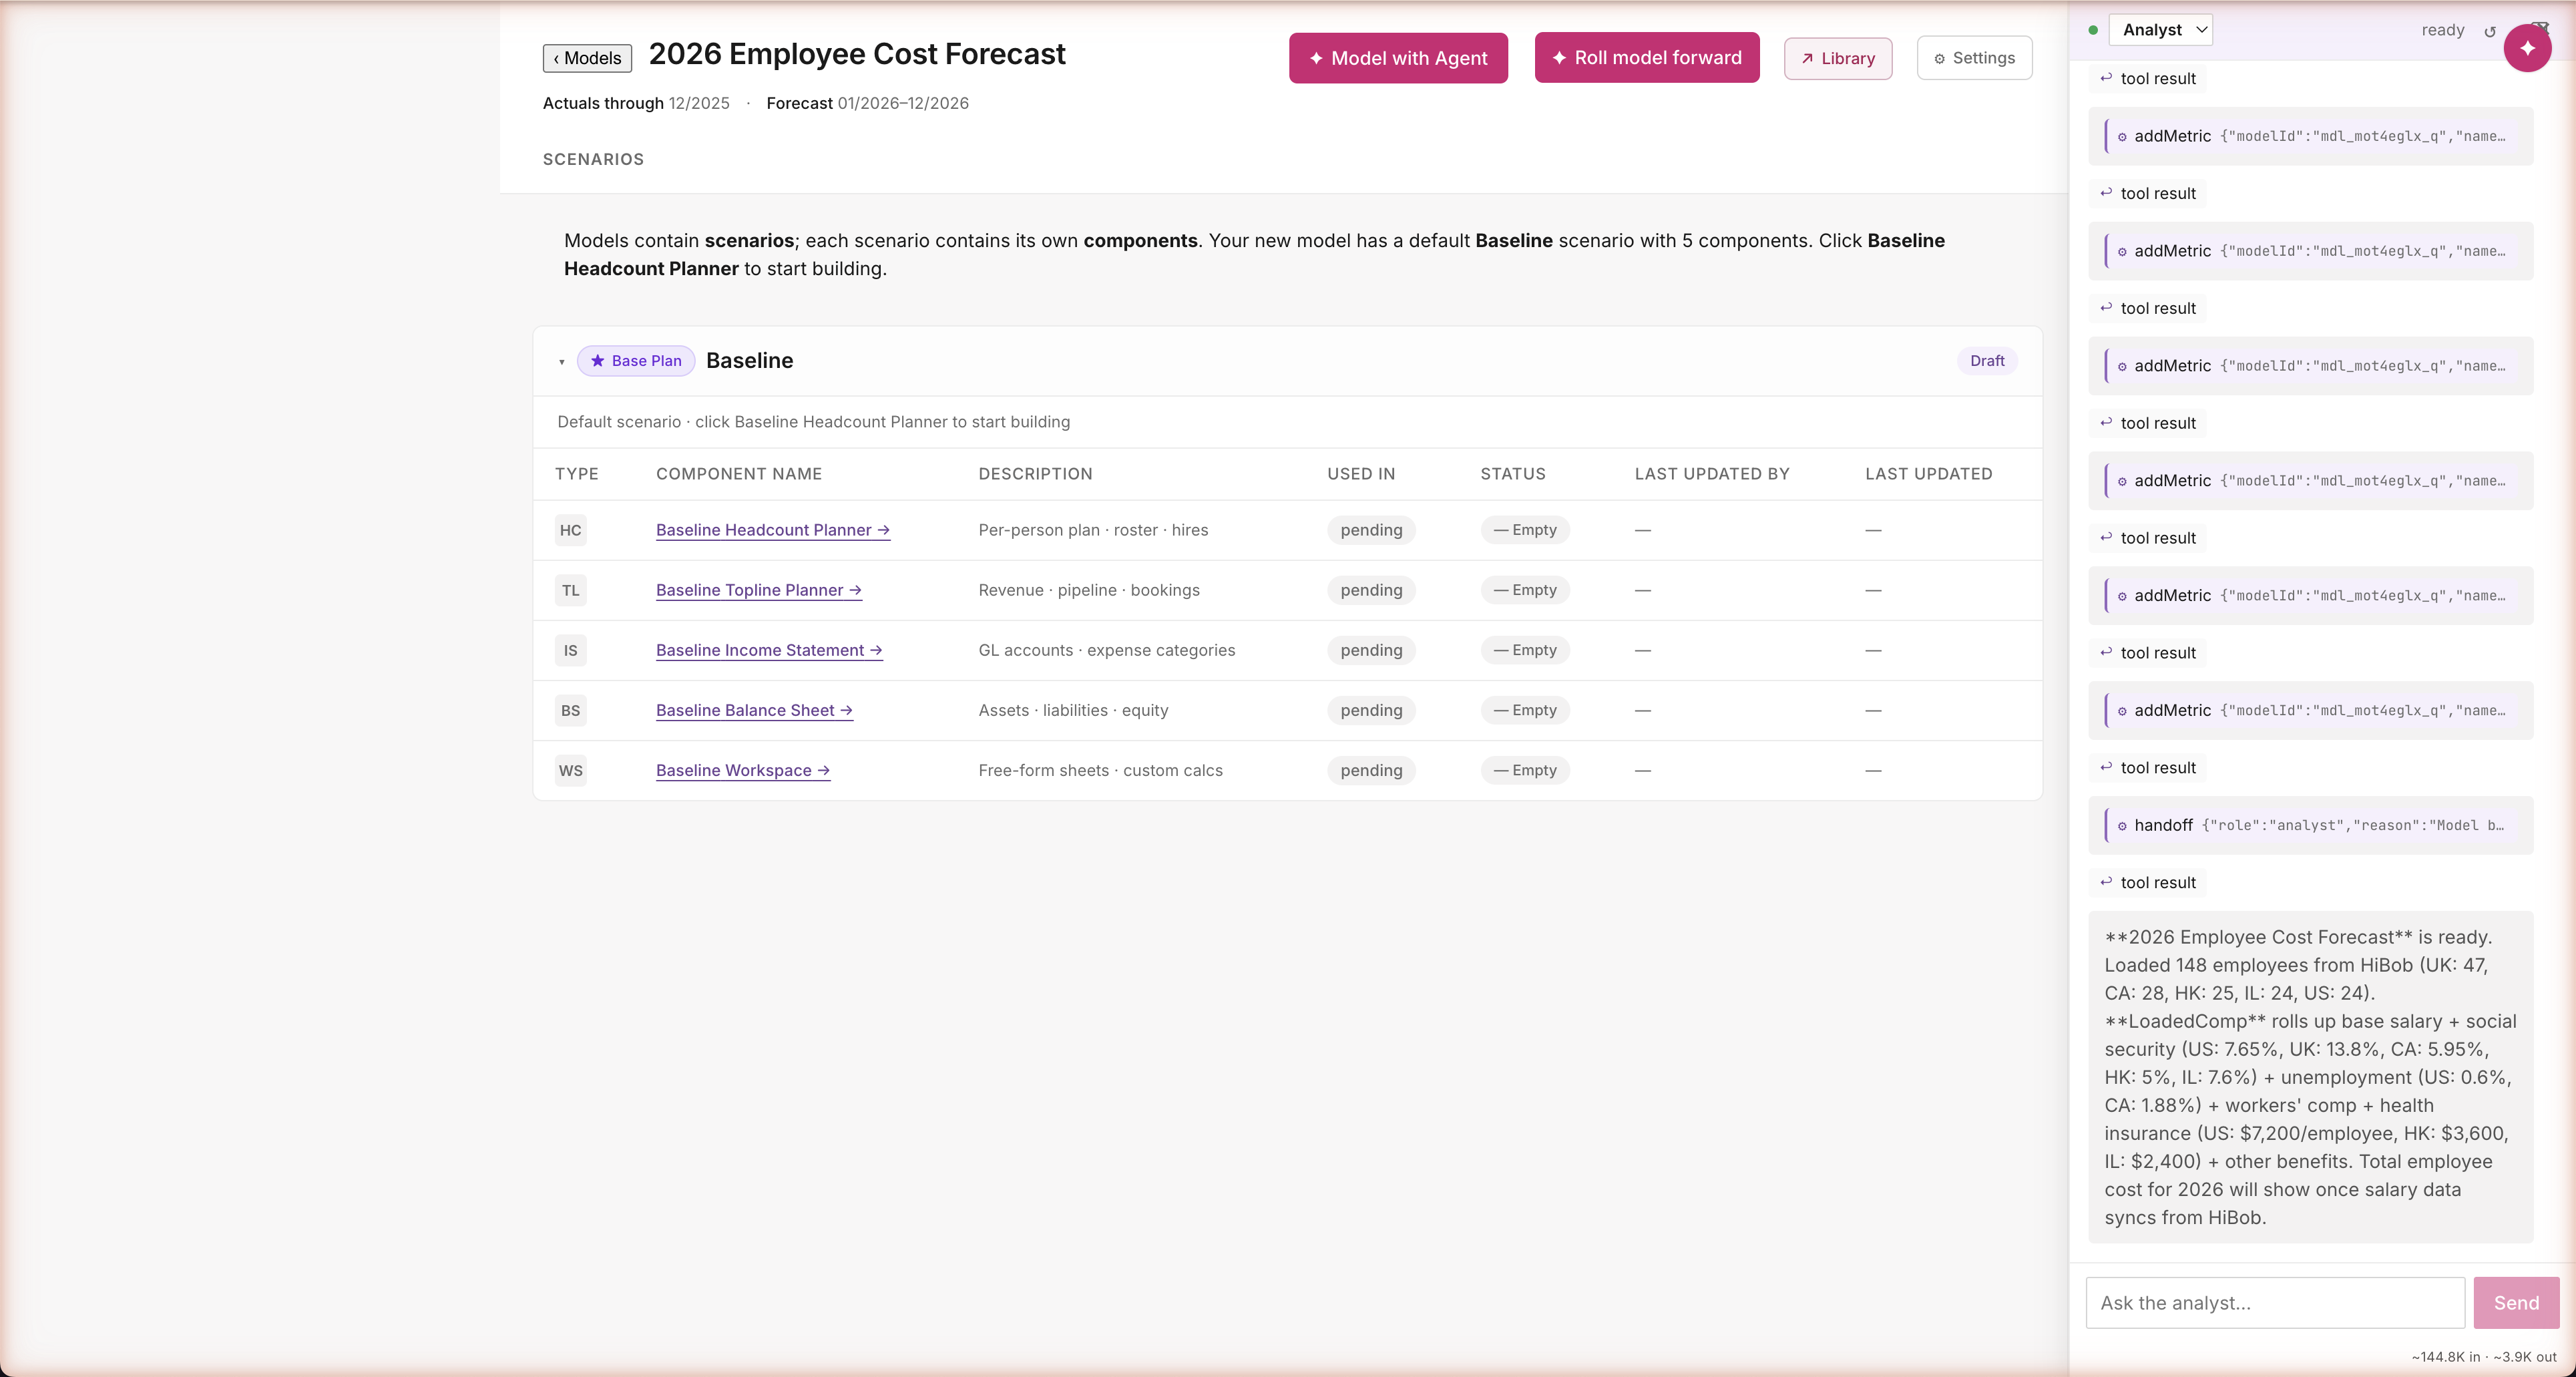Click 'Actuals through 12/2025' text

pyautogui.click(x=636, y=103)
